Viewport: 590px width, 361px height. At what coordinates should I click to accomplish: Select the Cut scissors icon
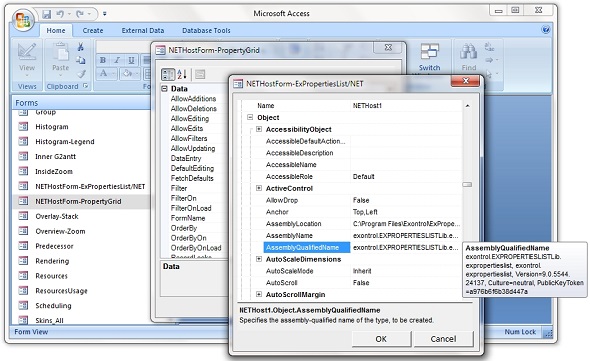[x=81, y=47]
